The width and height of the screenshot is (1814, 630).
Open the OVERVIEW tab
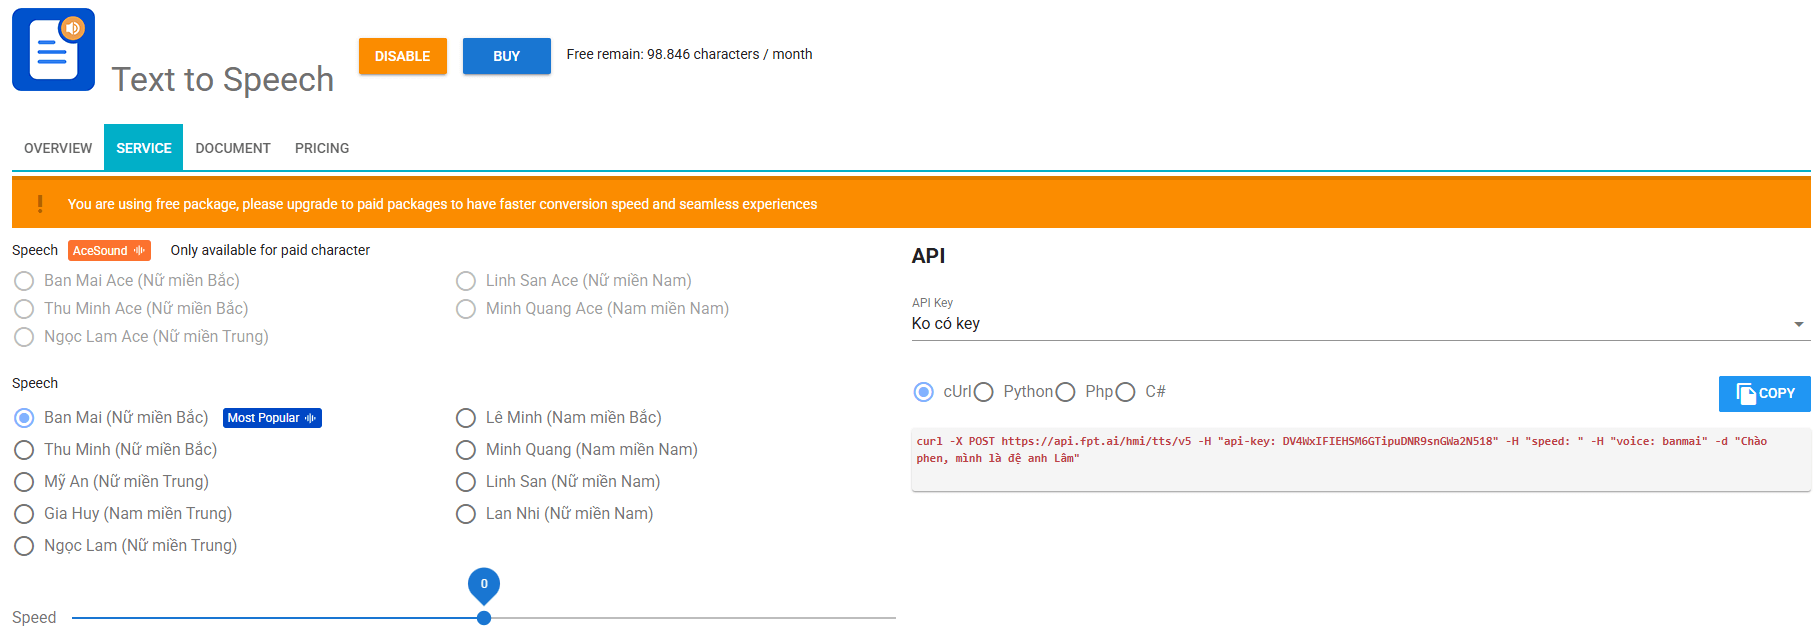point(58,148)
